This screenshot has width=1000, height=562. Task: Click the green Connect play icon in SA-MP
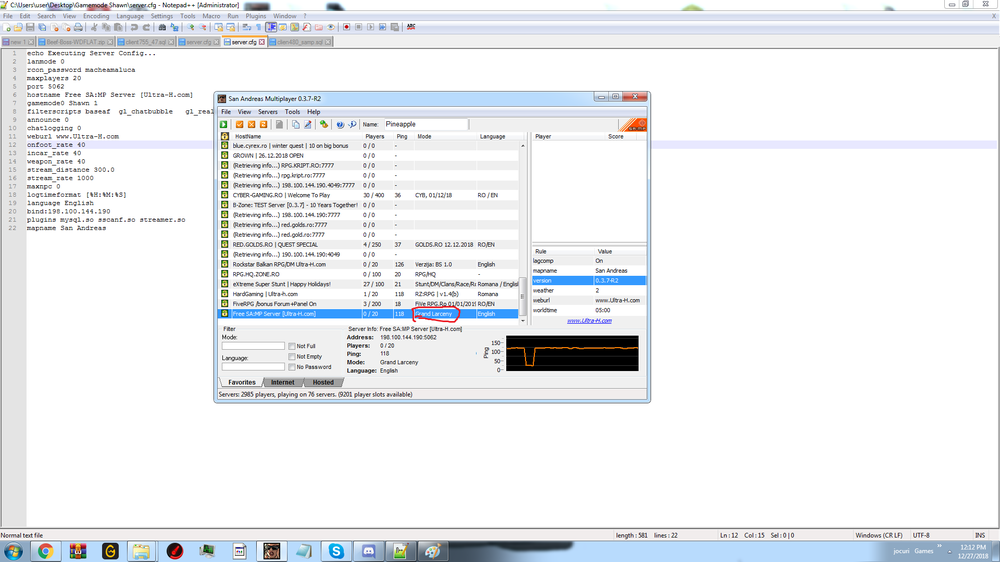[x=224, y=124]
